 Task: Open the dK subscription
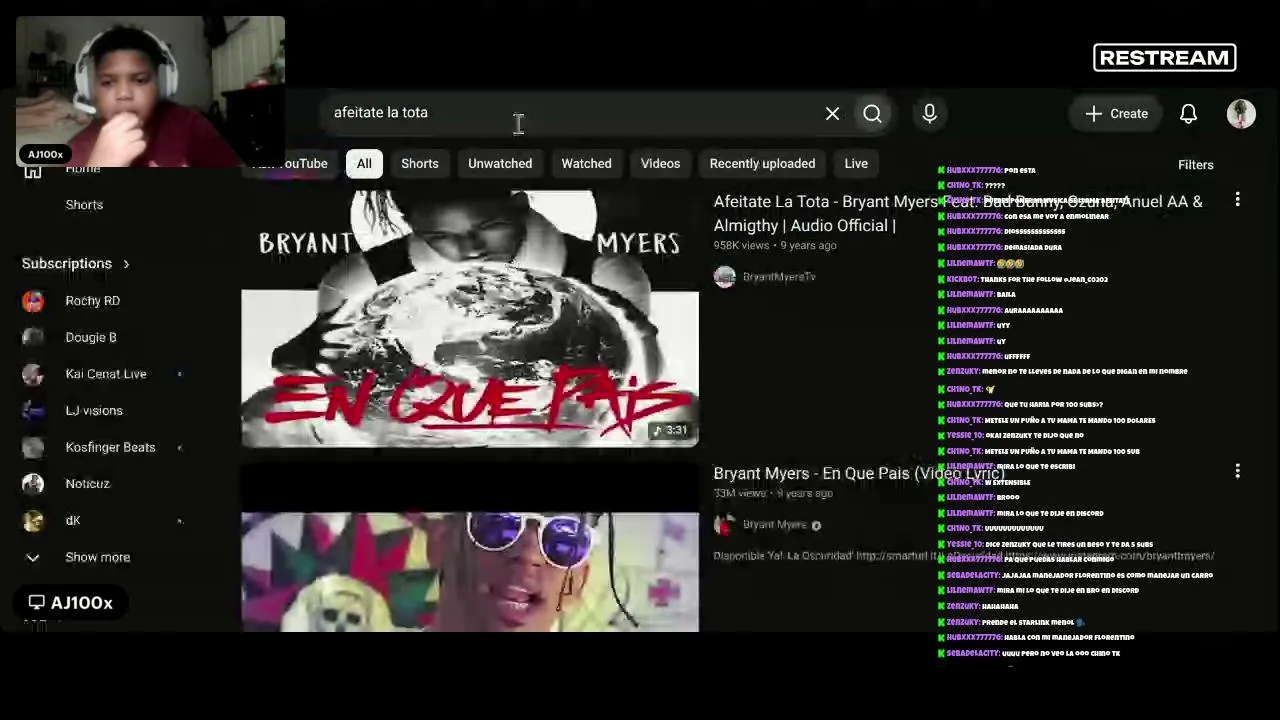73,521
